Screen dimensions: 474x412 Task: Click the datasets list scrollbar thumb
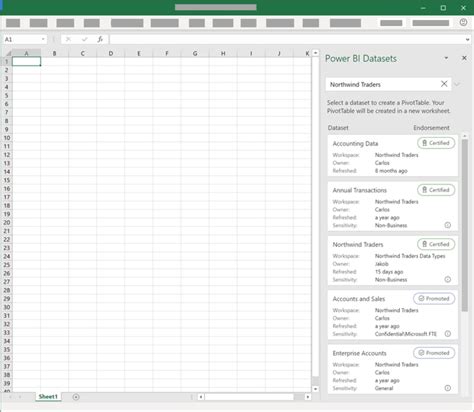point(465,225)
